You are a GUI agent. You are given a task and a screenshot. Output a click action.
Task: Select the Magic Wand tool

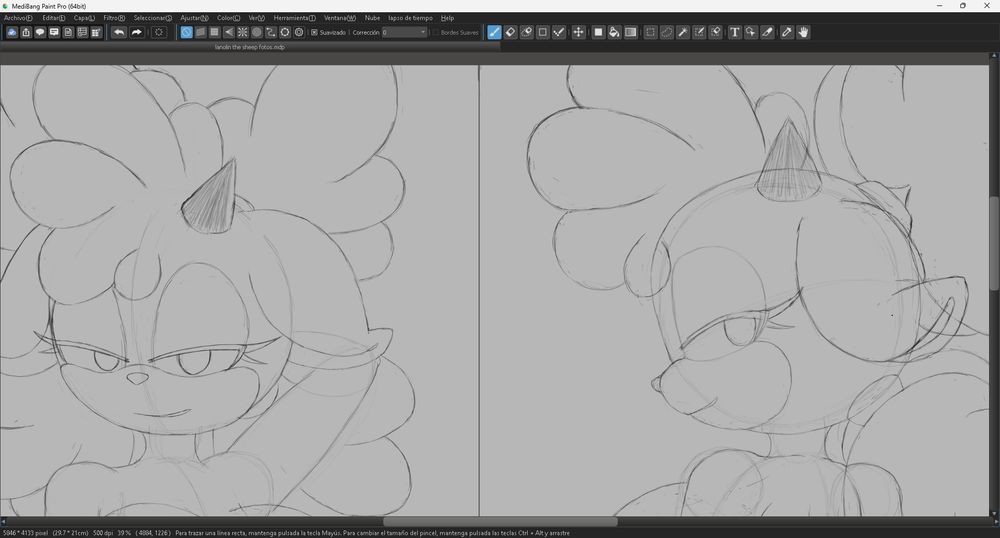tap(682, 32)
